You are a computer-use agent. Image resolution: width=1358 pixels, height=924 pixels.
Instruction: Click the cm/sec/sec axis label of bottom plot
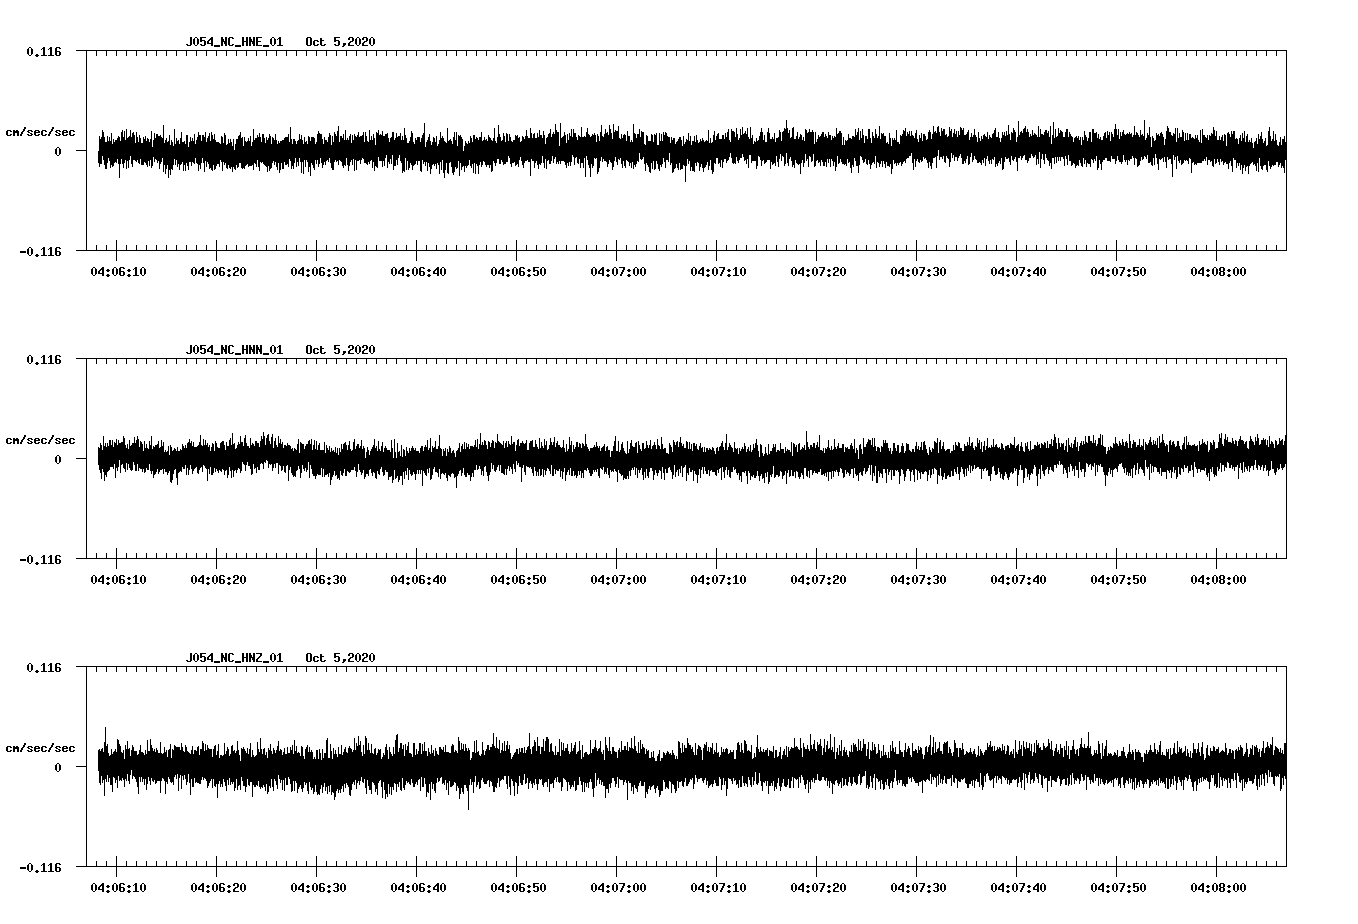(40, 746)
